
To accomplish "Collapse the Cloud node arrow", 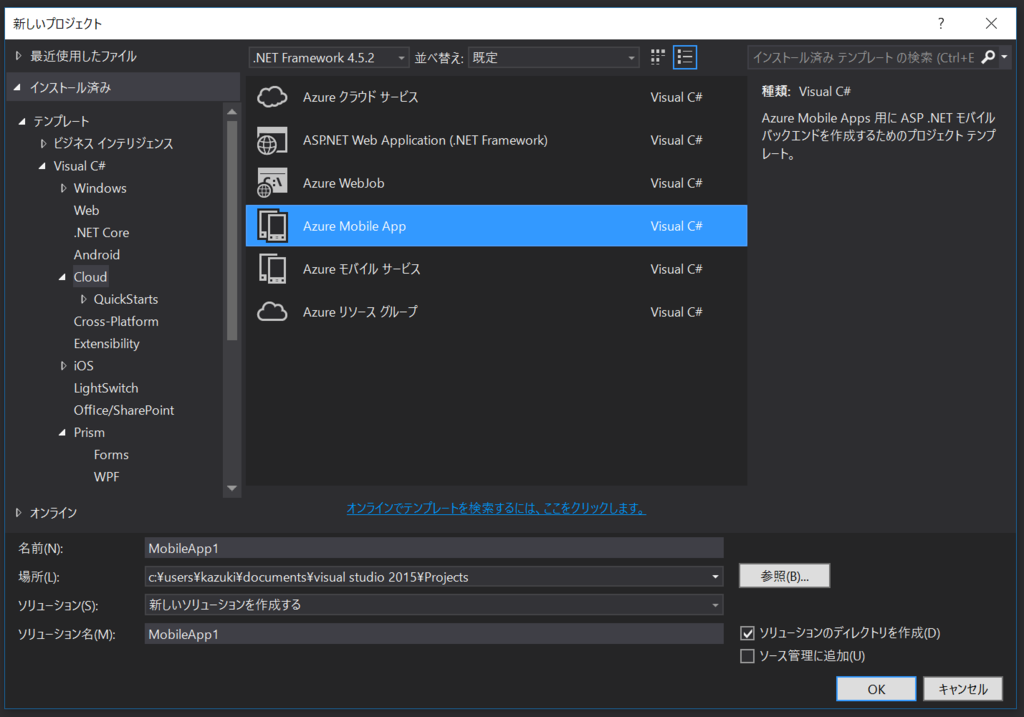I will (63, 277).
